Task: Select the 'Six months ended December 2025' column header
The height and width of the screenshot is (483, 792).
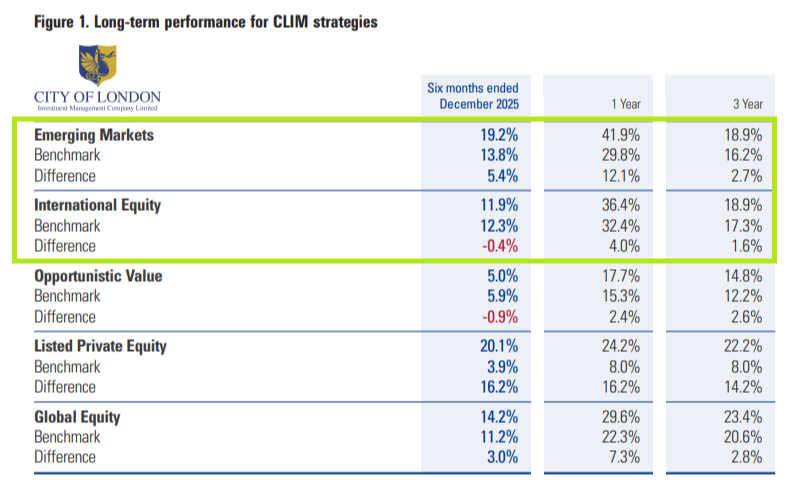Action: tap(473, 97)
